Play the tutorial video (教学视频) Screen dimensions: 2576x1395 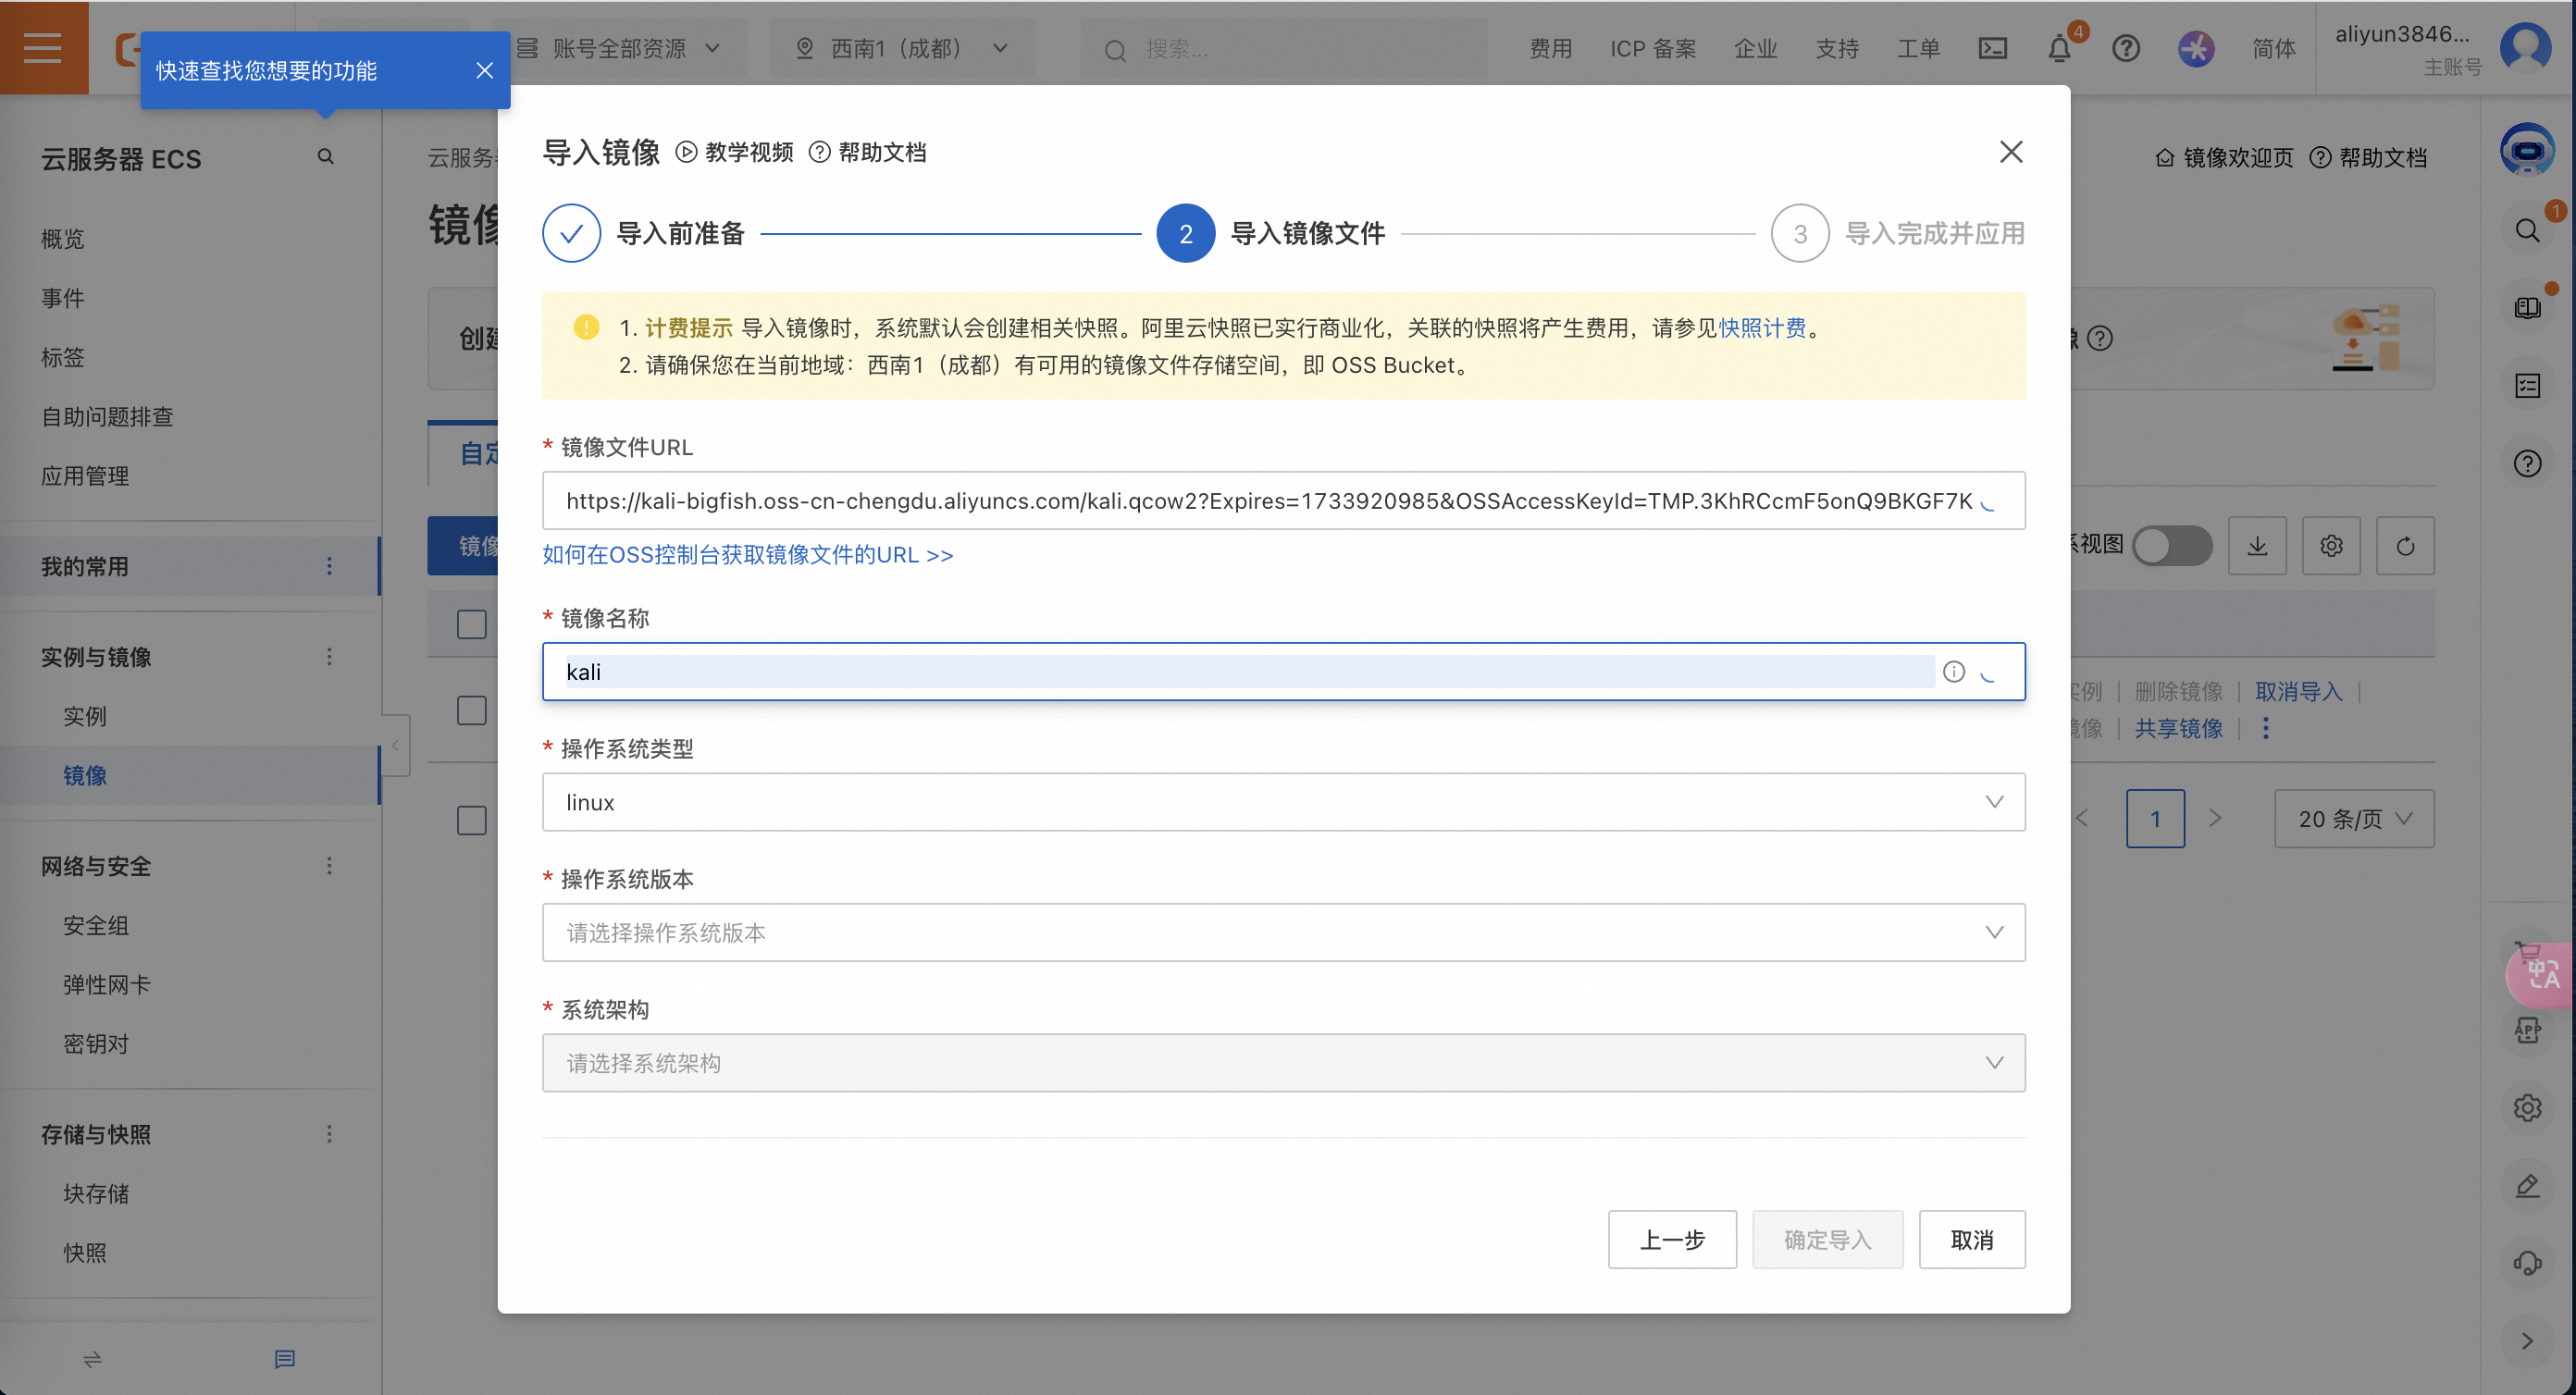click(735, 152)
